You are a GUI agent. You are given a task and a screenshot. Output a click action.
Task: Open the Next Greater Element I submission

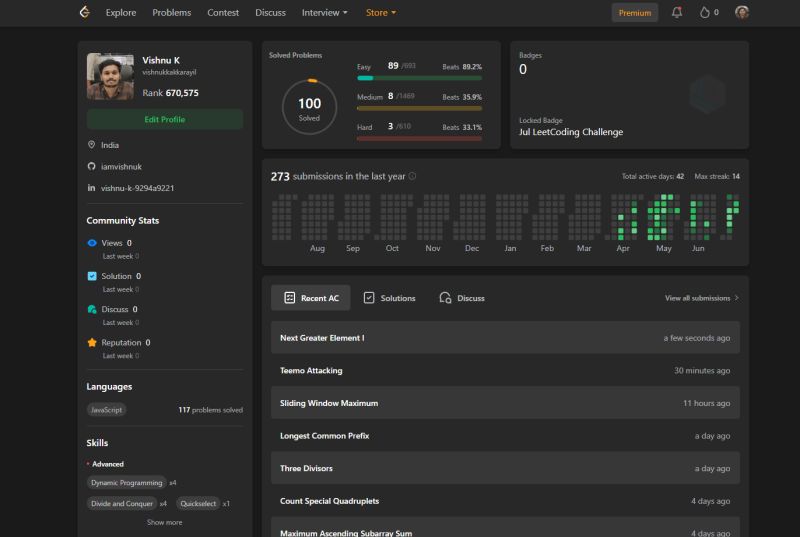505,338
